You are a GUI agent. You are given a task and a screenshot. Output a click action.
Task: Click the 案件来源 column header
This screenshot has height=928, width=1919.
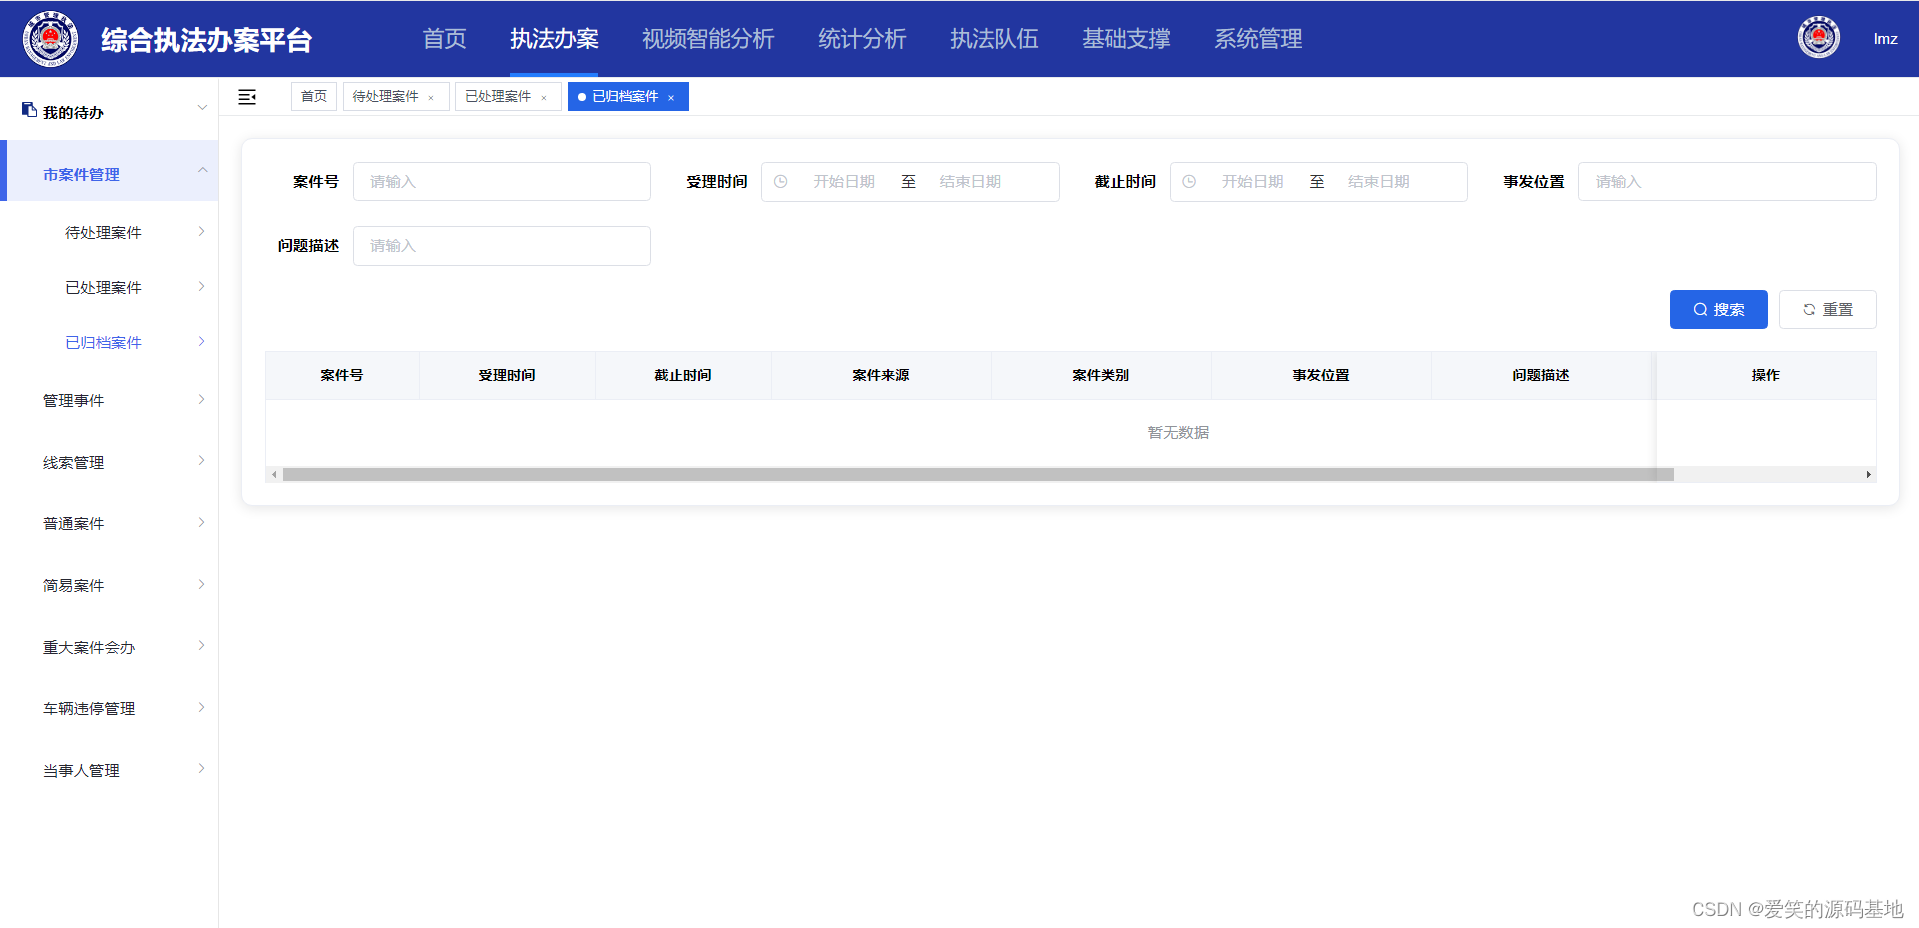point(881,375)
